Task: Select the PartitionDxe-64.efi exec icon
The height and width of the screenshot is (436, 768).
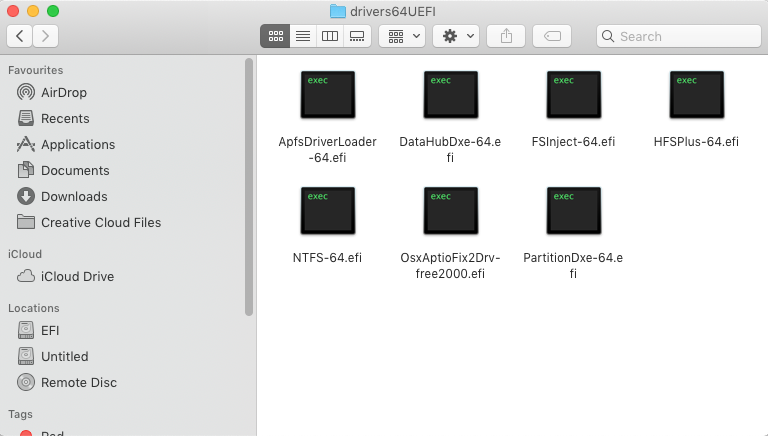Action: (574, 211)
